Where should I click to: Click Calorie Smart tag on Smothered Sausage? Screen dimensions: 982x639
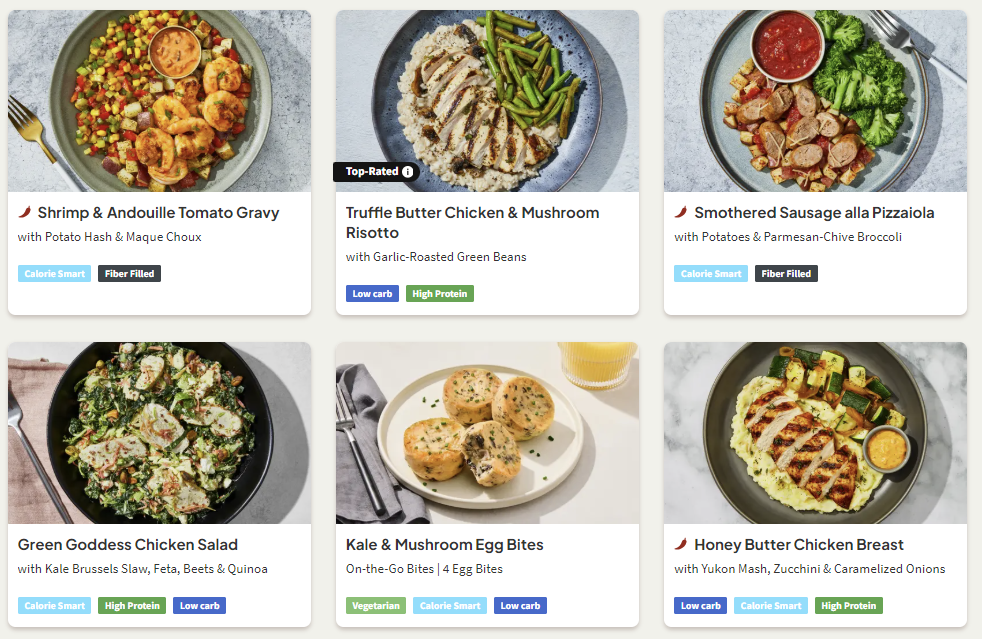(x=710, y=273)
